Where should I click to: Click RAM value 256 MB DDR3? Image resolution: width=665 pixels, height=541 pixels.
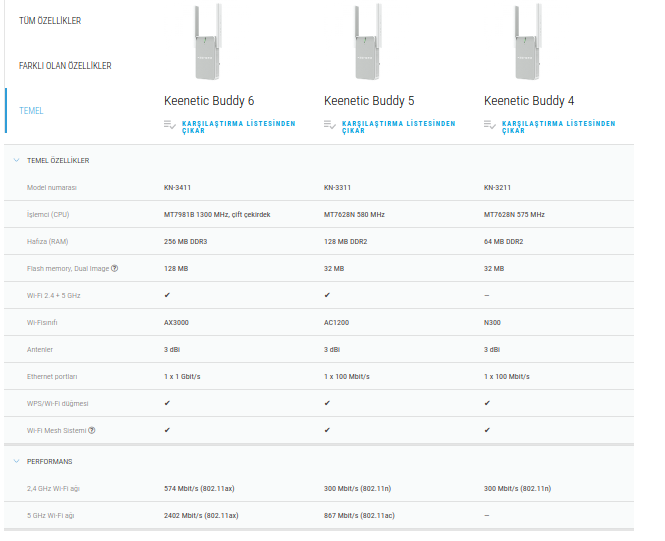185,242
